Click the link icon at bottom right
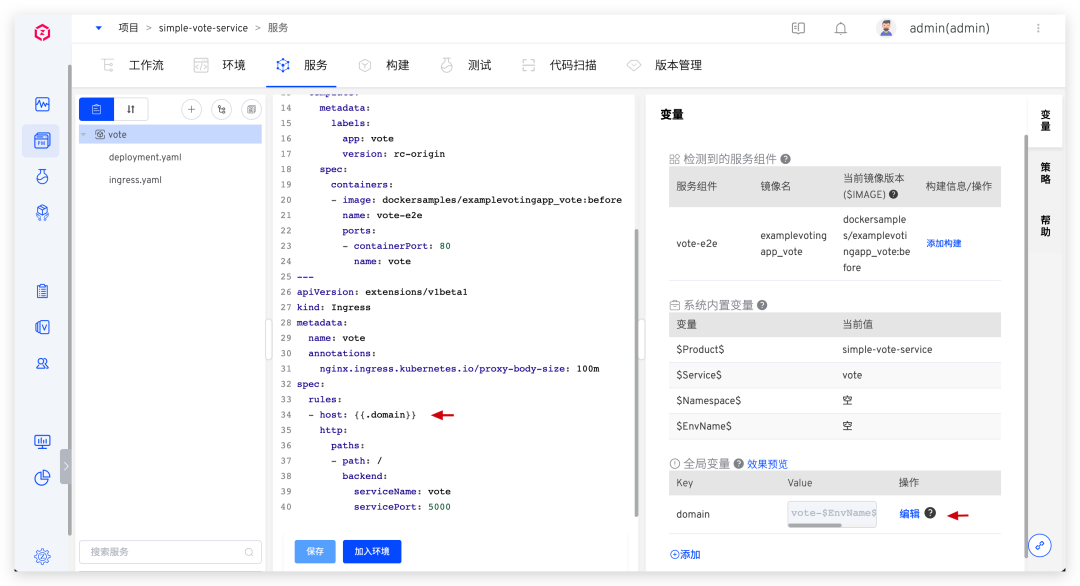The height and width of the screenshot is (586, 1080). (1040, 545)
